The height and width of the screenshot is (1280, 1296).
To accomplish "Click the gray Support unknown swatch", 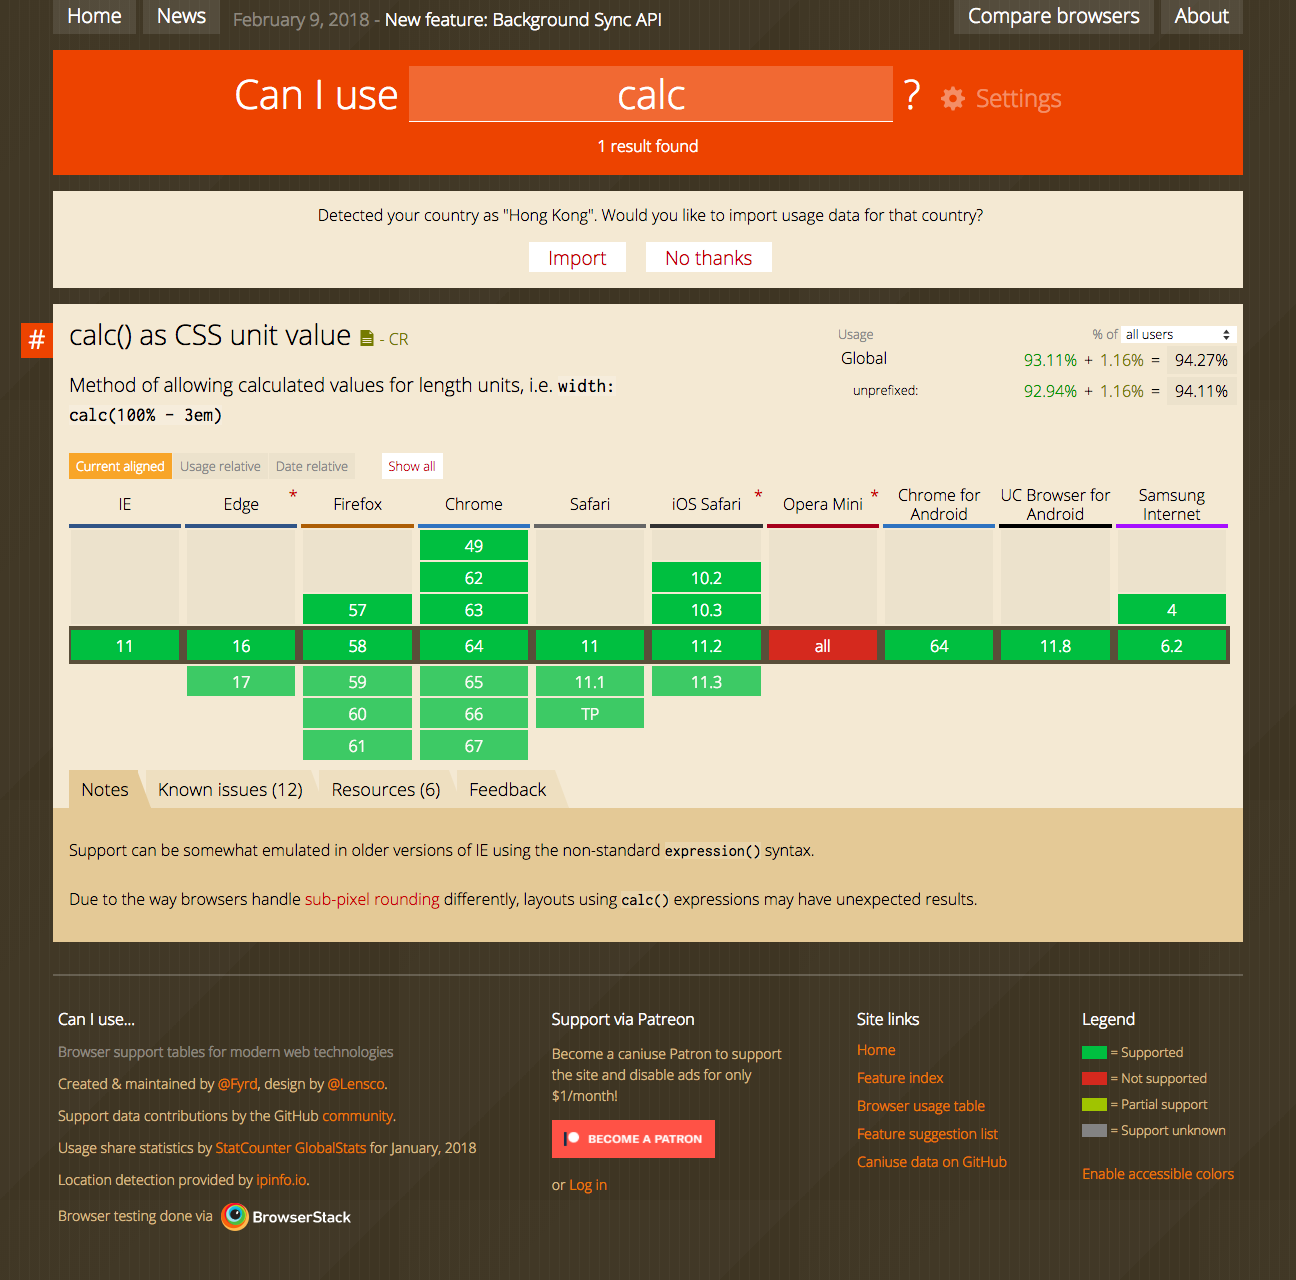I will pos(1094,1130).
